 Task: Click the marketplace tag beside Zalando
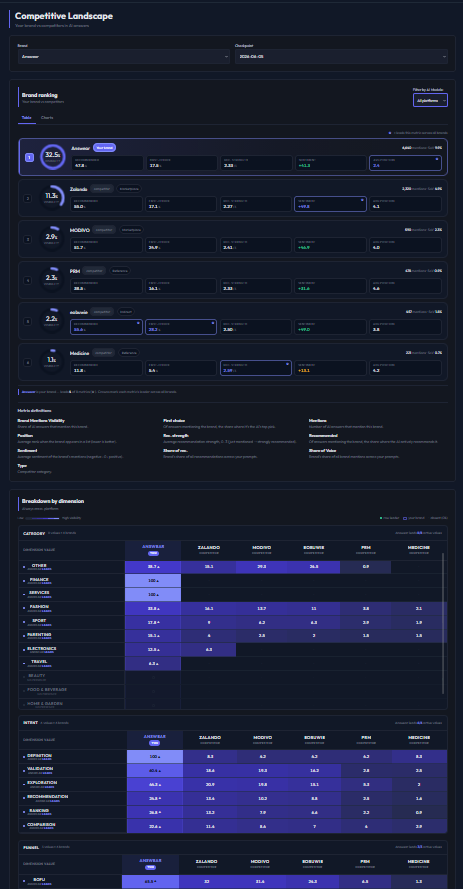pyautogui.click(x=129, y=189)
